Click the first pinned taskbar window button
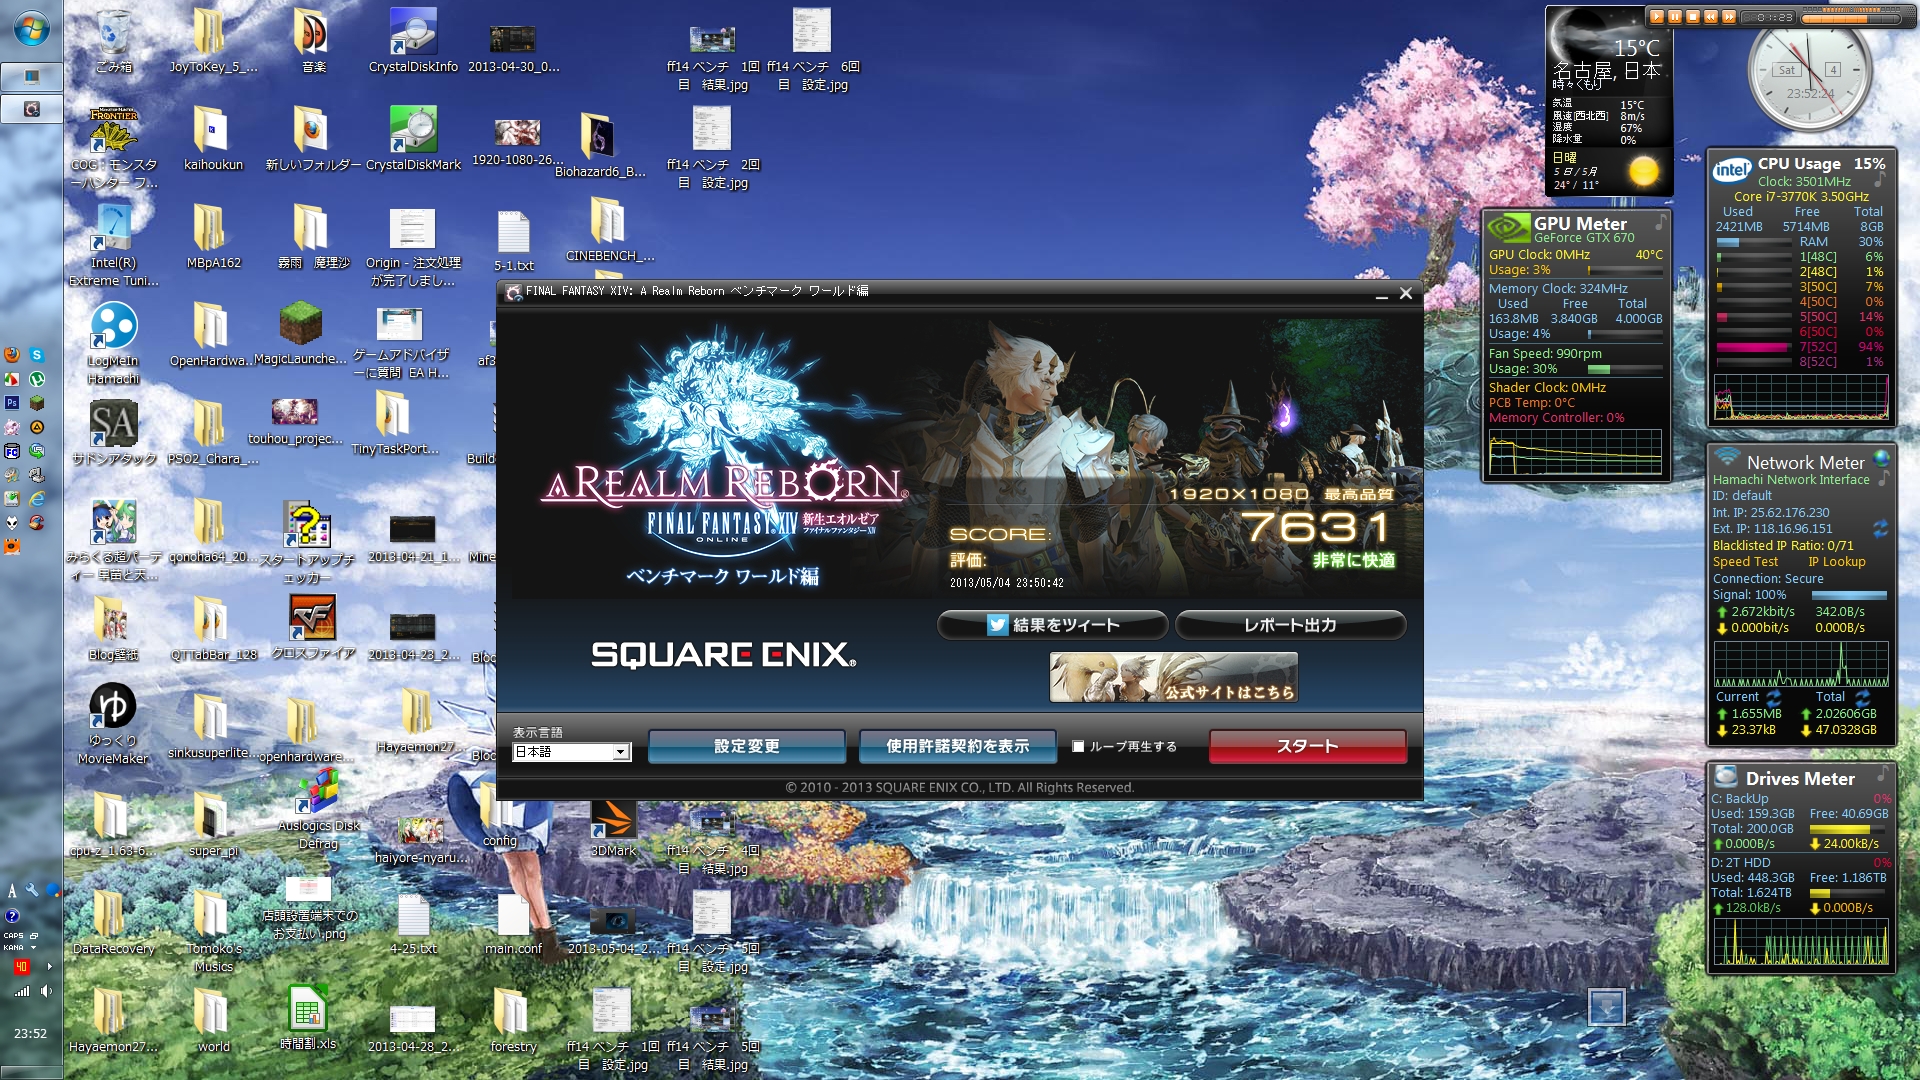 point(32,77)
